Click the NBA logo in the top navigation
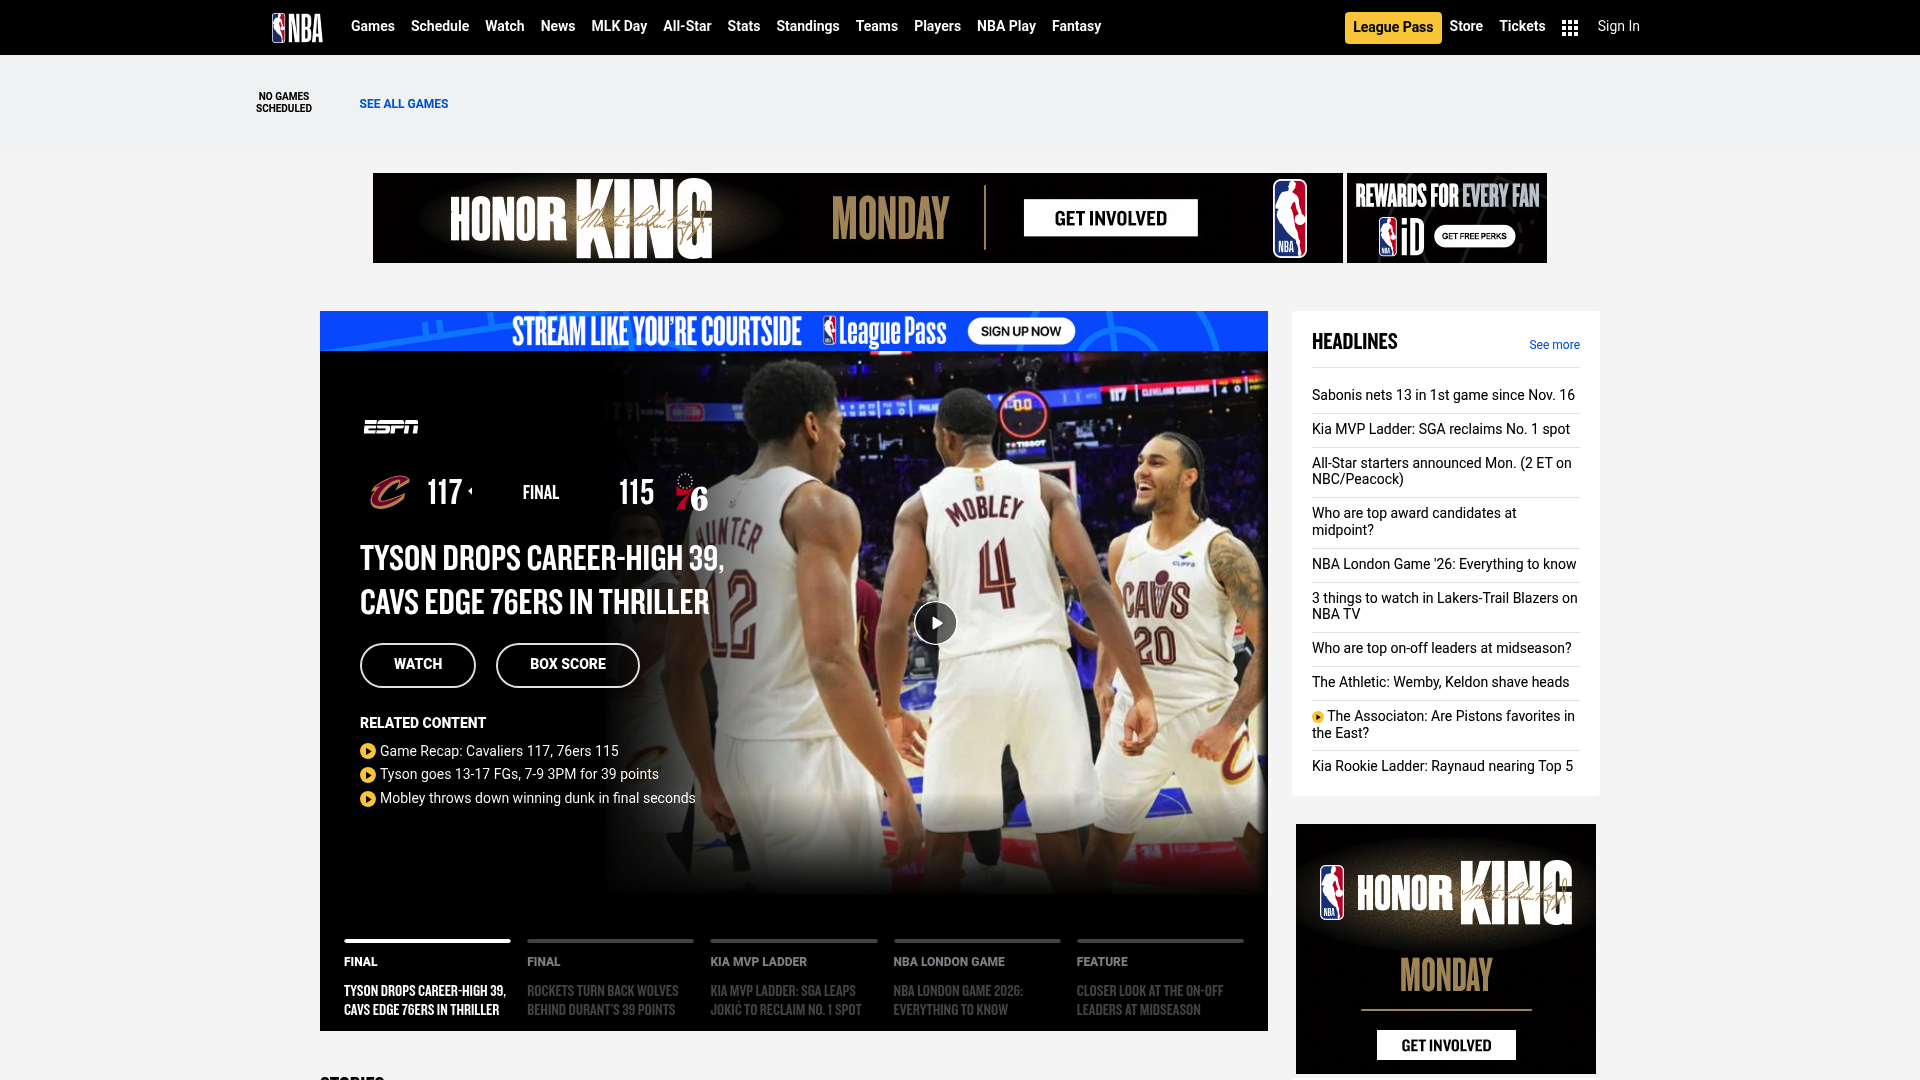 [x=297, y=27]
